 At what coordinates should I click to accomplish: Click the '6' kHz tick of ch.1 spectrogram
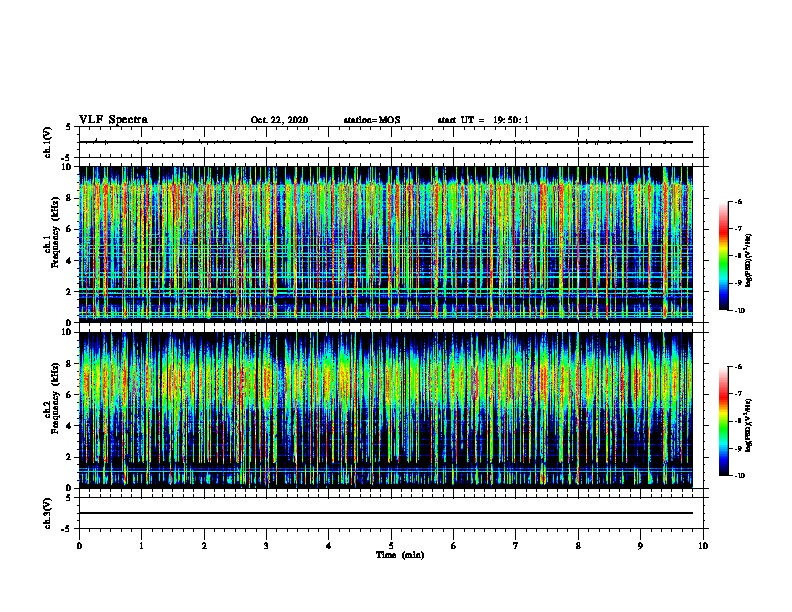pyautogui.click(x=69, y=229)
